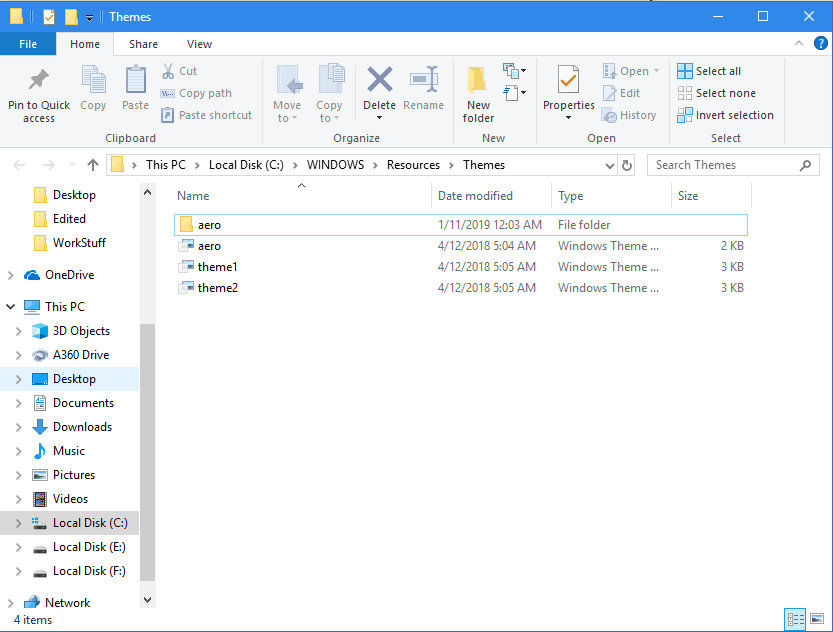Click Select all
The width and height of the screenshot is (833, 632).
[709, 71]
